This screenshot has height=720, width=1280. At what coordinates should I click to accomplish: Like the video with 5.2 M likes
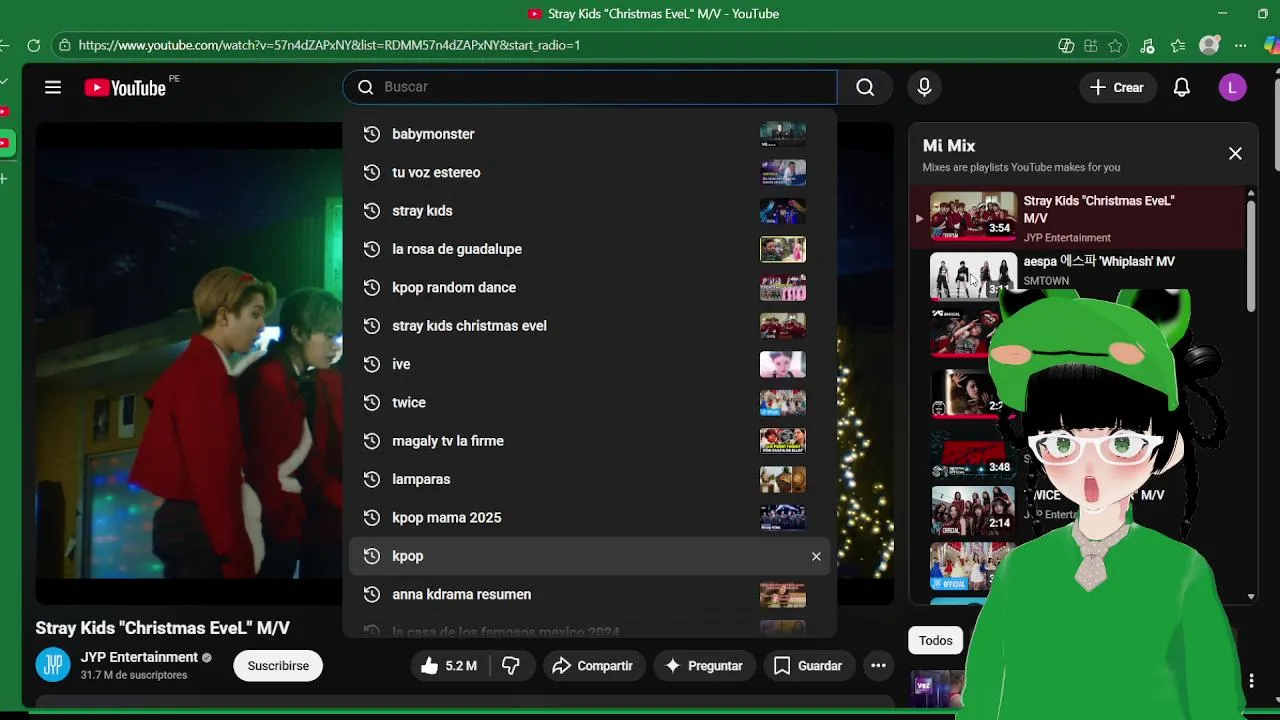[448, 665]
